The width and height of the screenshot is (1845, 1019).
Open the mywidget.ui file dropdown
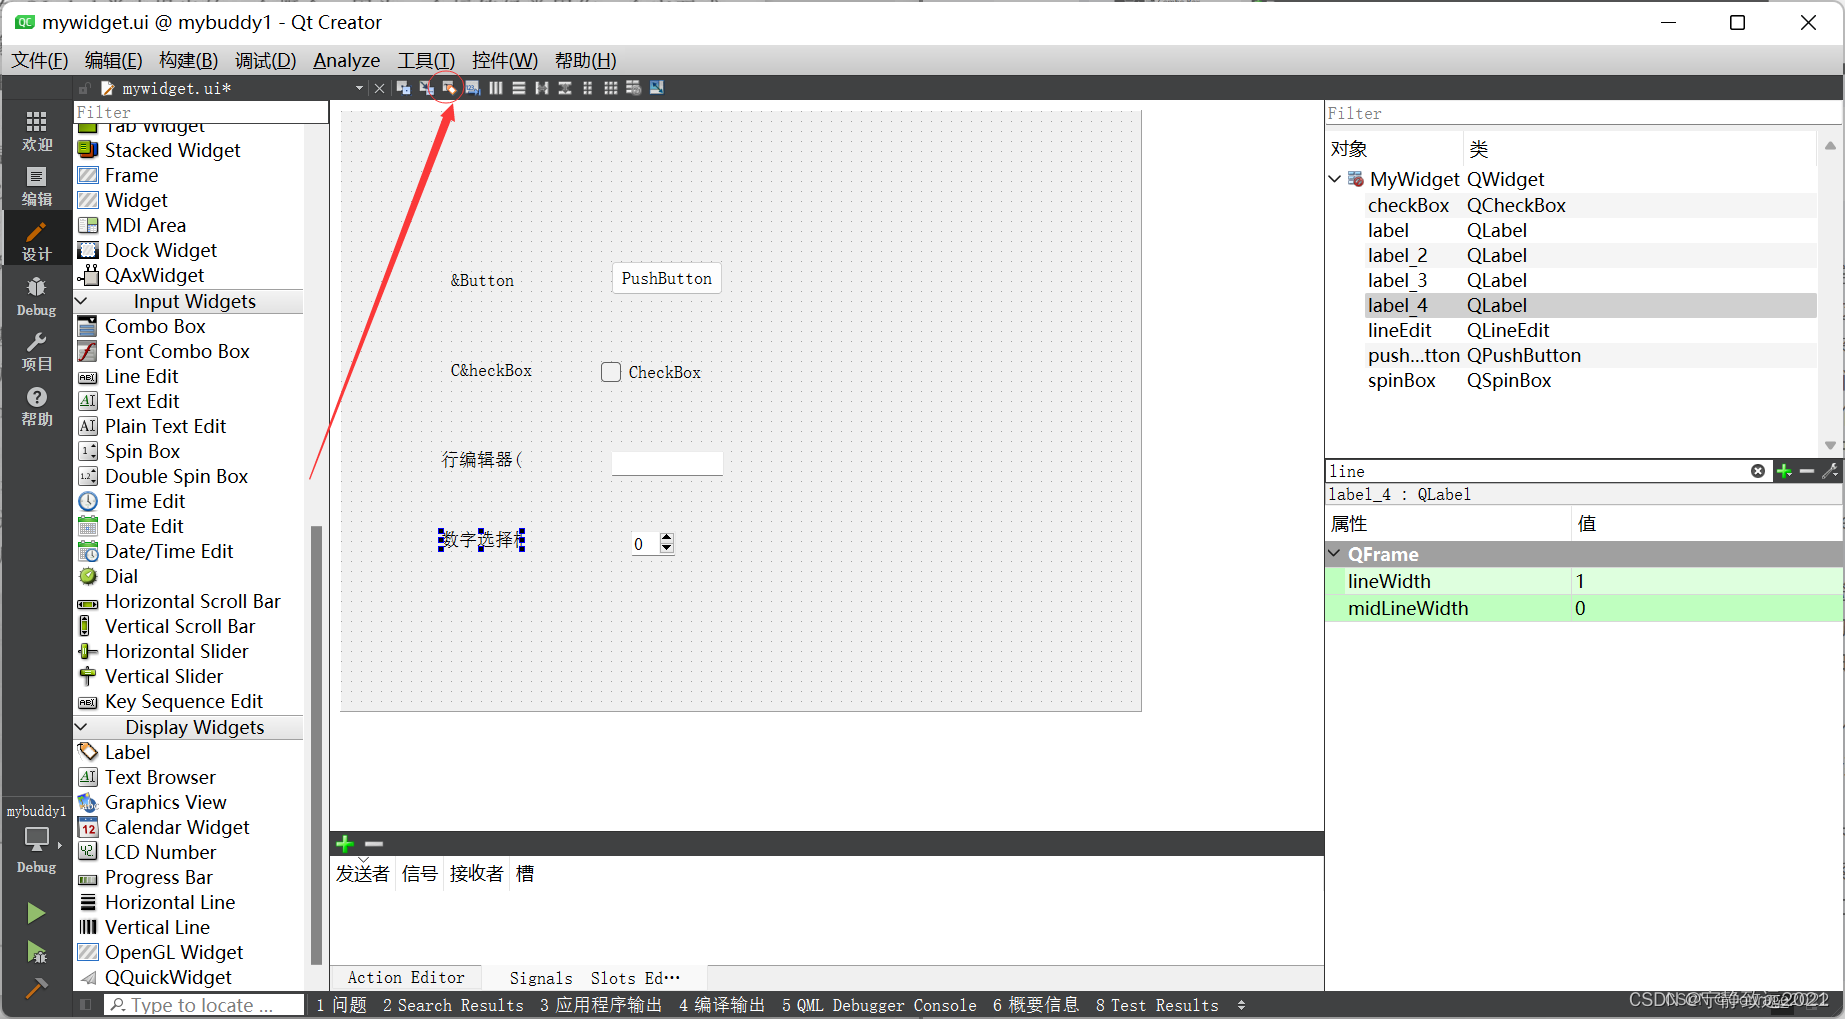click(359, 89)
